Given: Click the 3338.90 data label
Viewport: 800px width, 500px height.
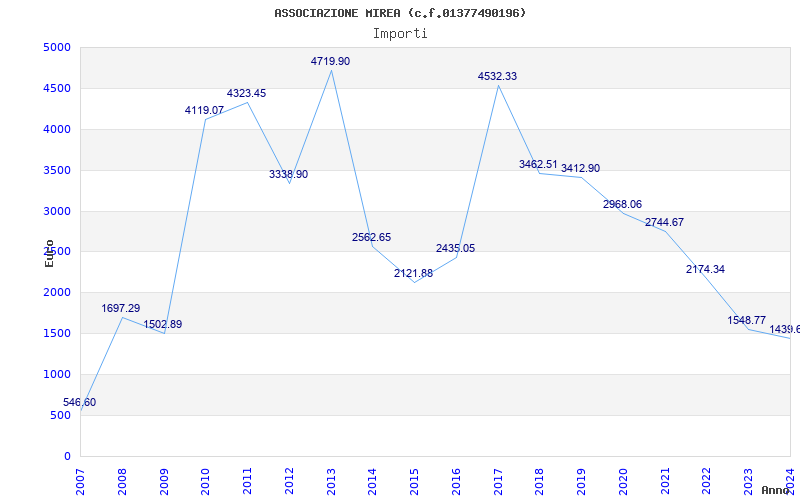Looking at the screenshot, I should point(288,174).
